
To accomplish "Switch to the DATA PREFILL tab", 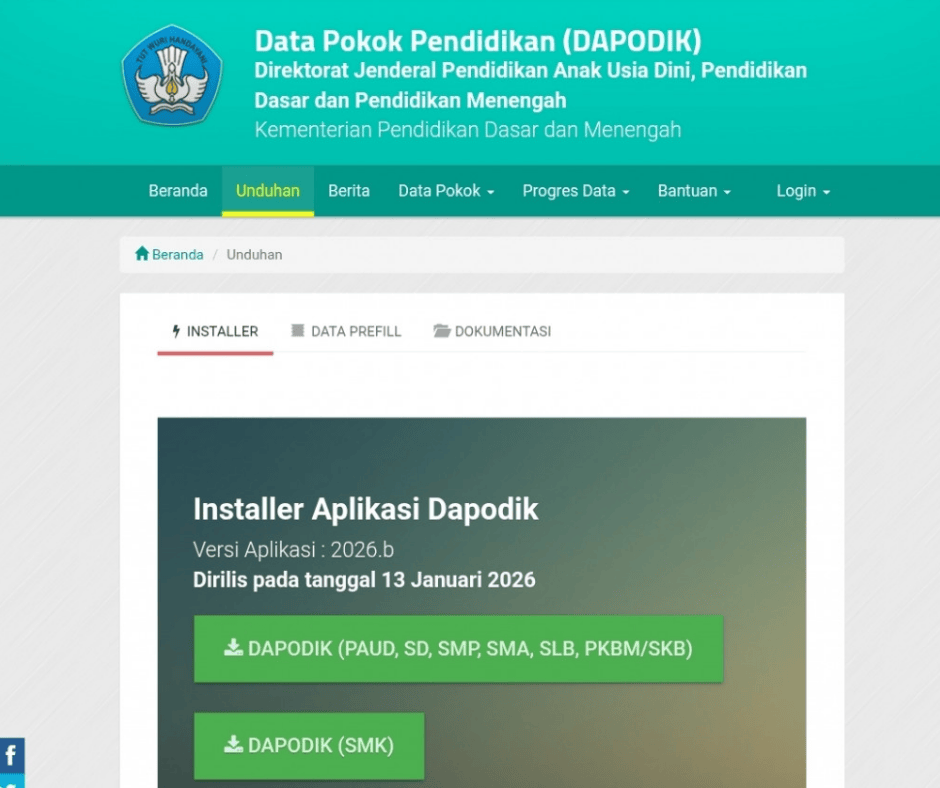I will tap(355, 331).
